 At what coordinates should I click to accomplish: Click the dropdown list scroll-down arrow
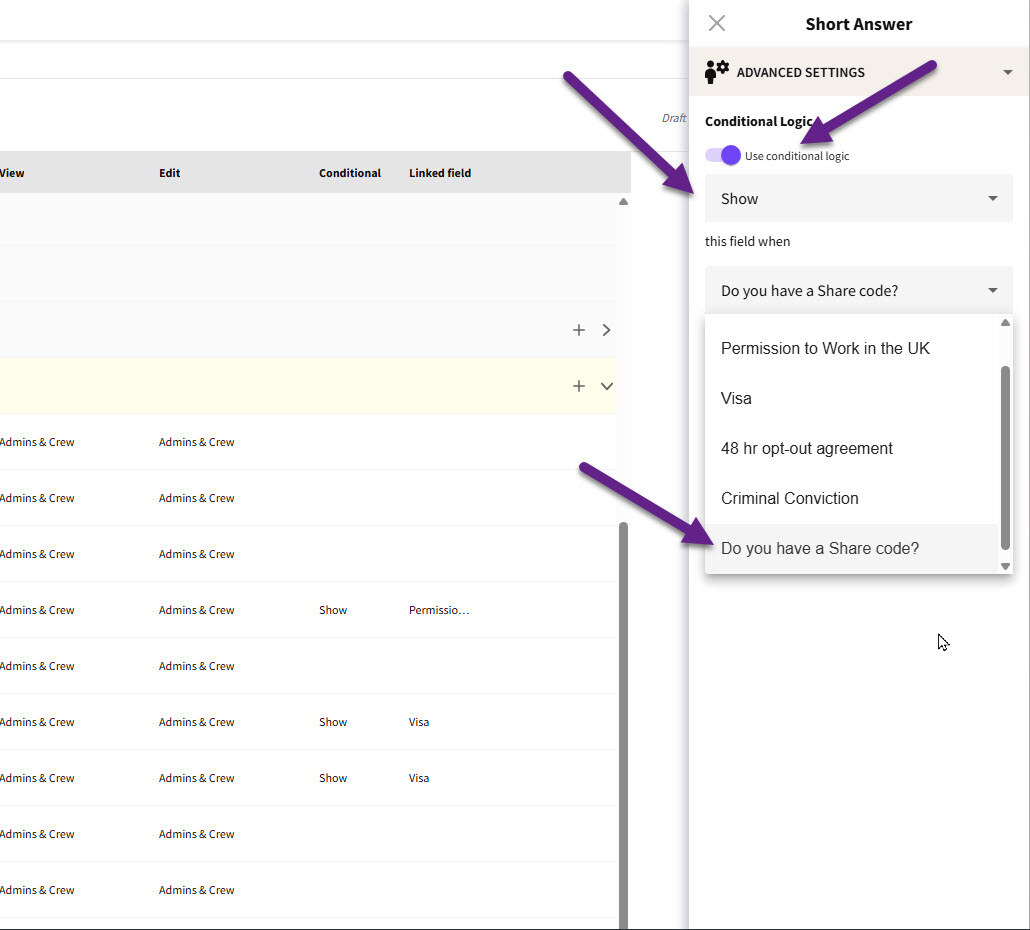tap(1005, 566)
